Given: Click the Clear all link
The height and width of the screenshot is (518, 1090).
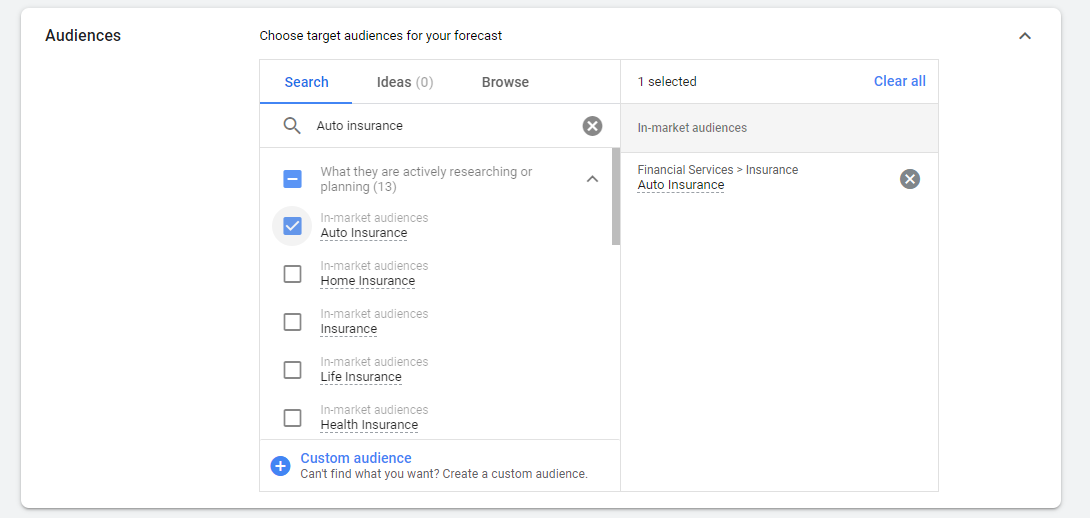Looking at the screenshot, I should 899,81.
